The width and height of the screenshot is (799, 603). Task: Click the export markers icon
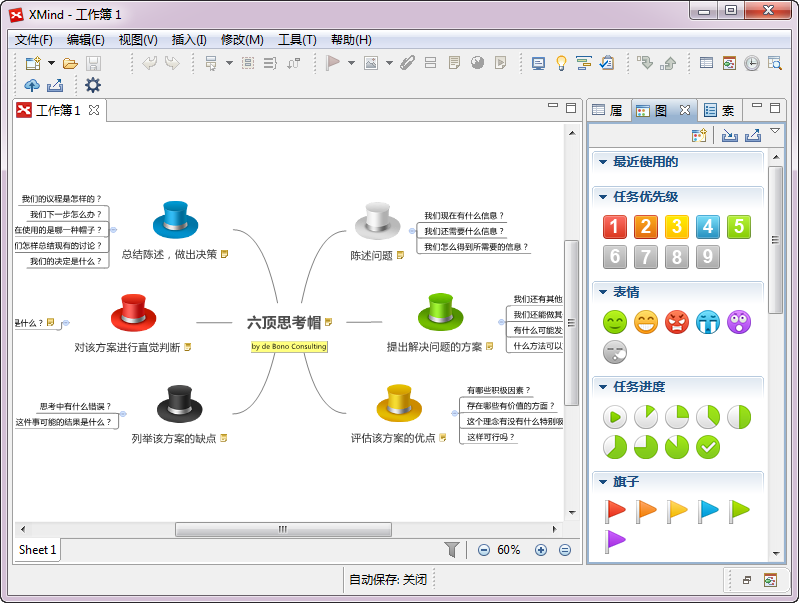point(753,136)
